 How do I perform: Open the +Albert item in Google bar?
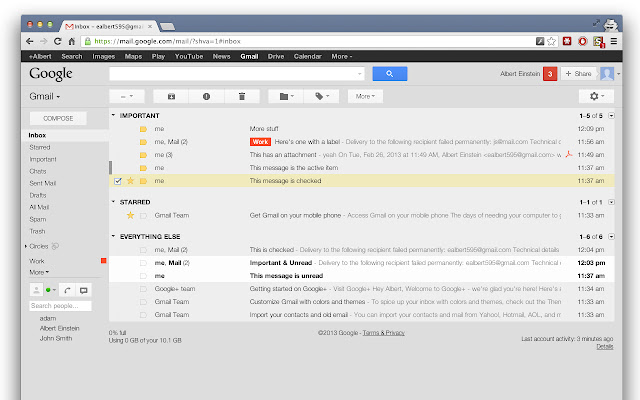pos(40,56)
